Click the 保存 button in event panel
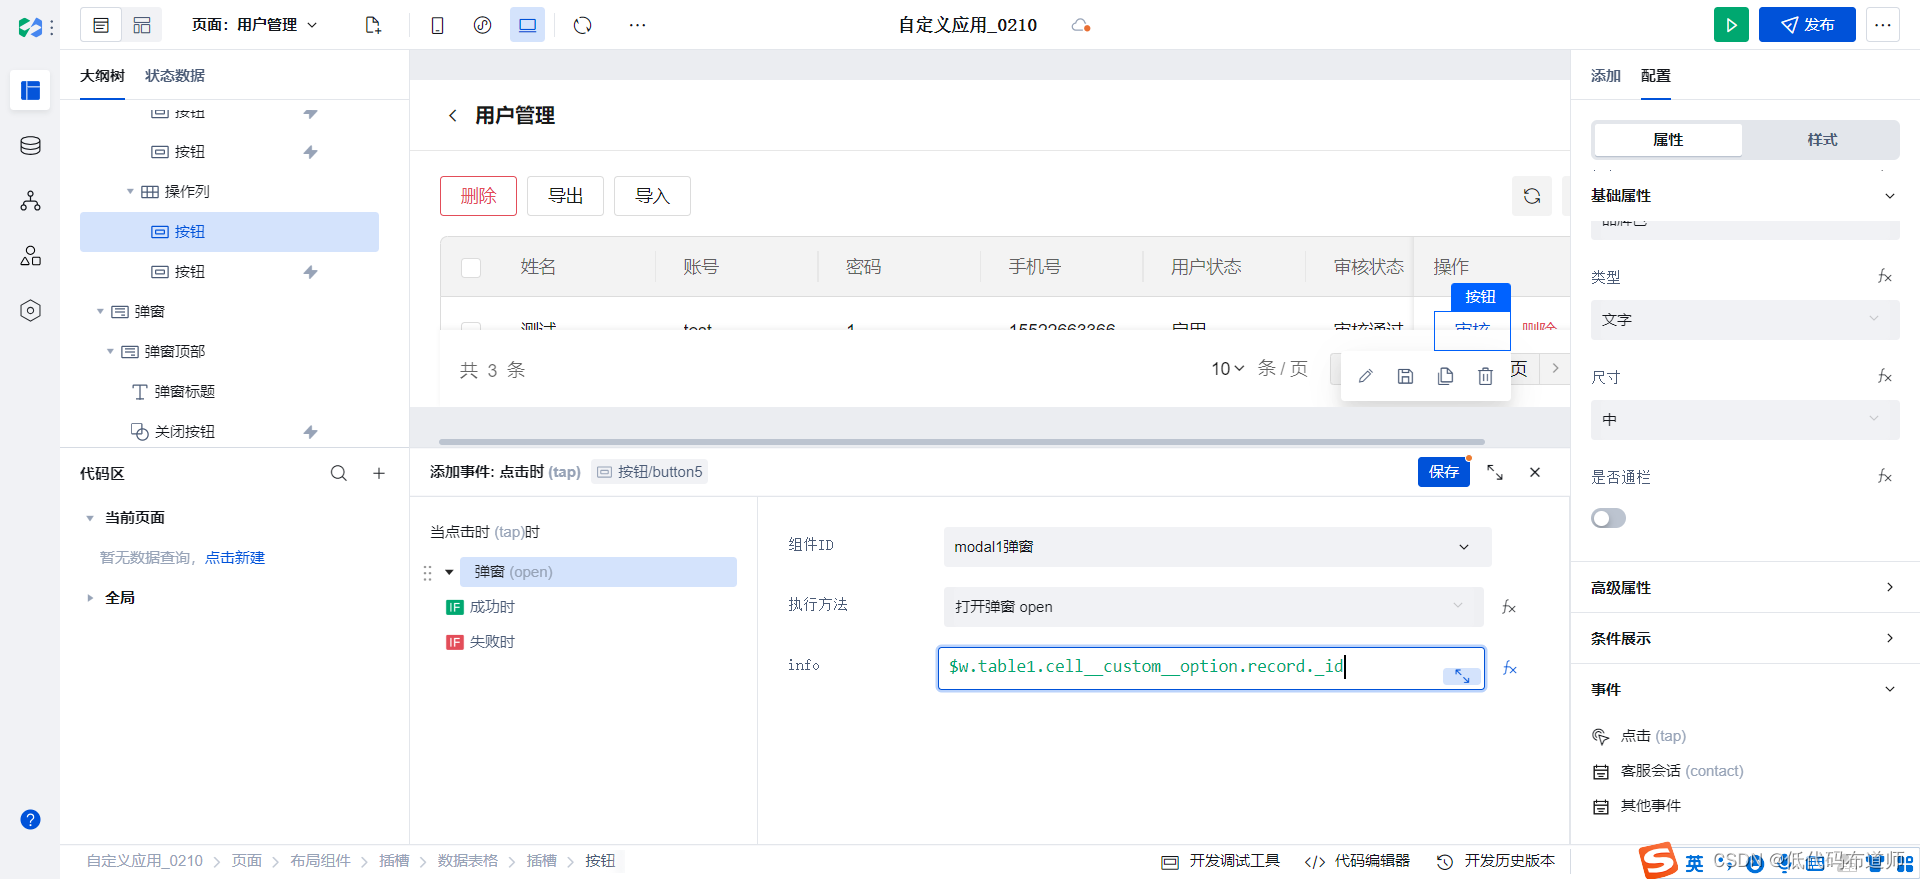This screenshot has height=879, width=1920. (1444, 472)
